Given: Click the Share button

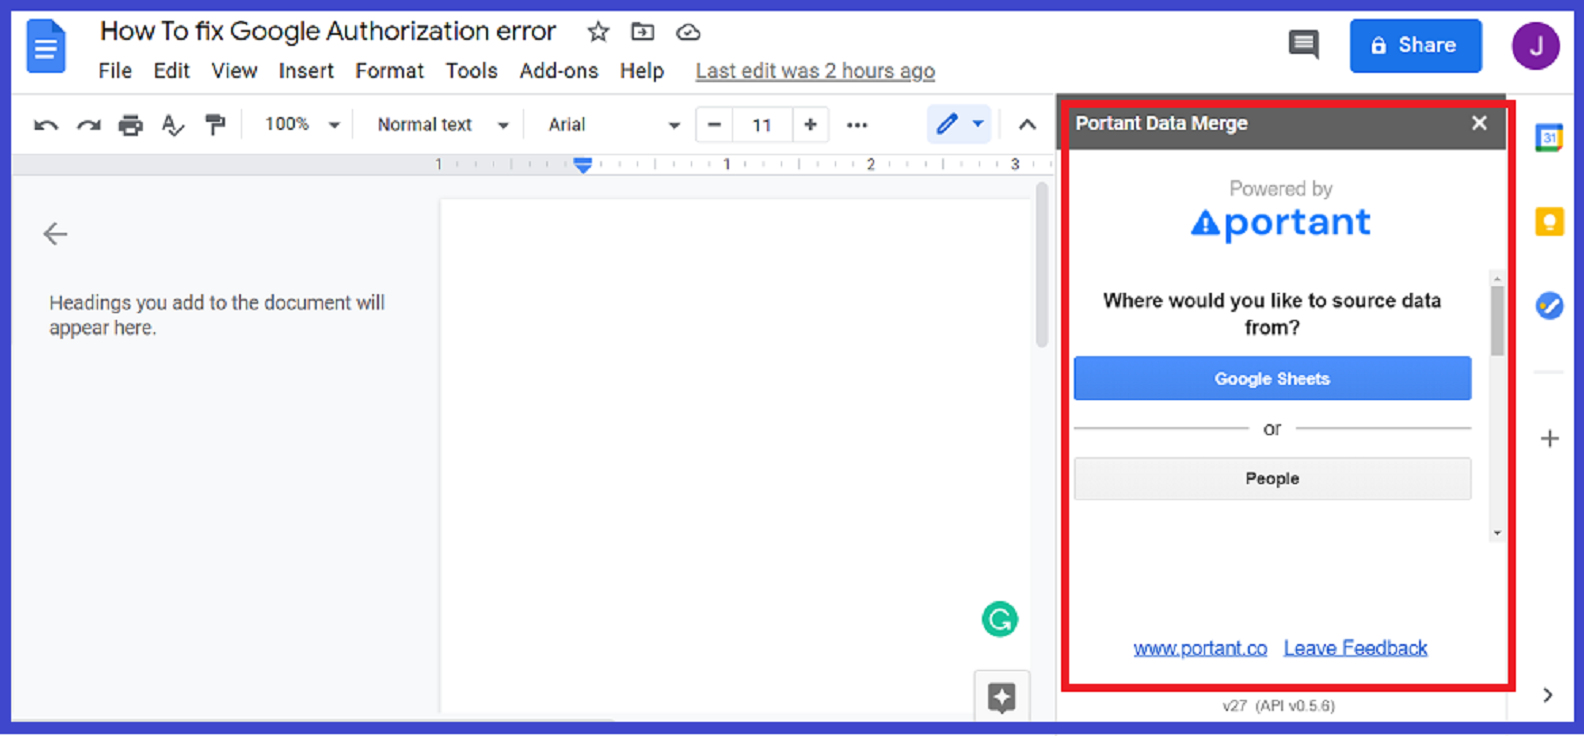Looking at the screenshot, I should [x=1415, y=45].
